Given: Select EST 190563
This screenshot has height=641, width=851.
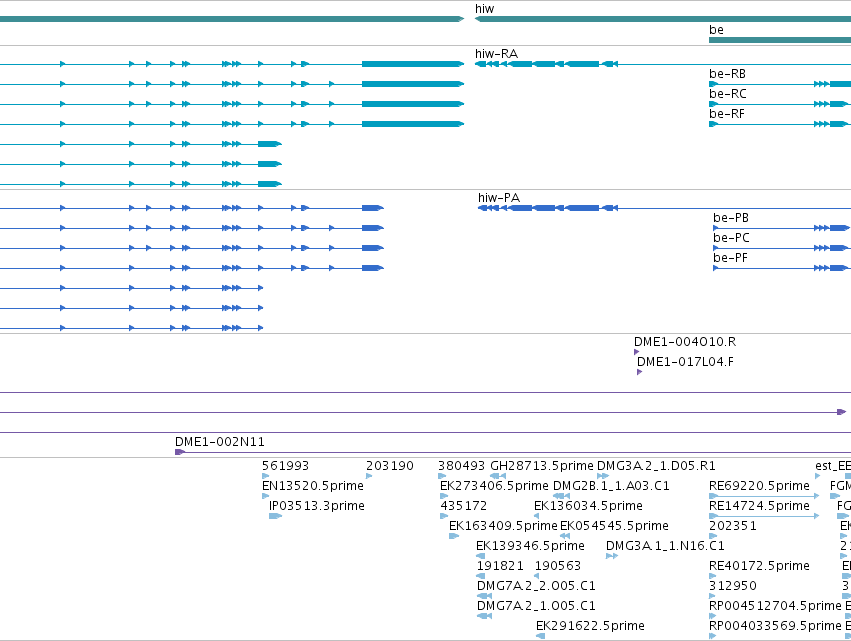Looking at the screenshot, I should tap(557, 566).
